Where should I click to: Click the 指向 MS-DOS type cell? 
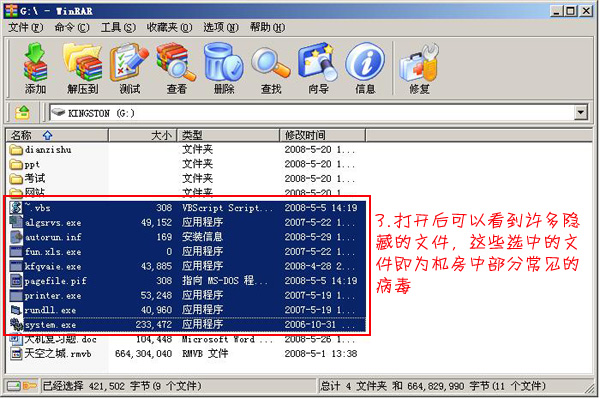point(225,281)
